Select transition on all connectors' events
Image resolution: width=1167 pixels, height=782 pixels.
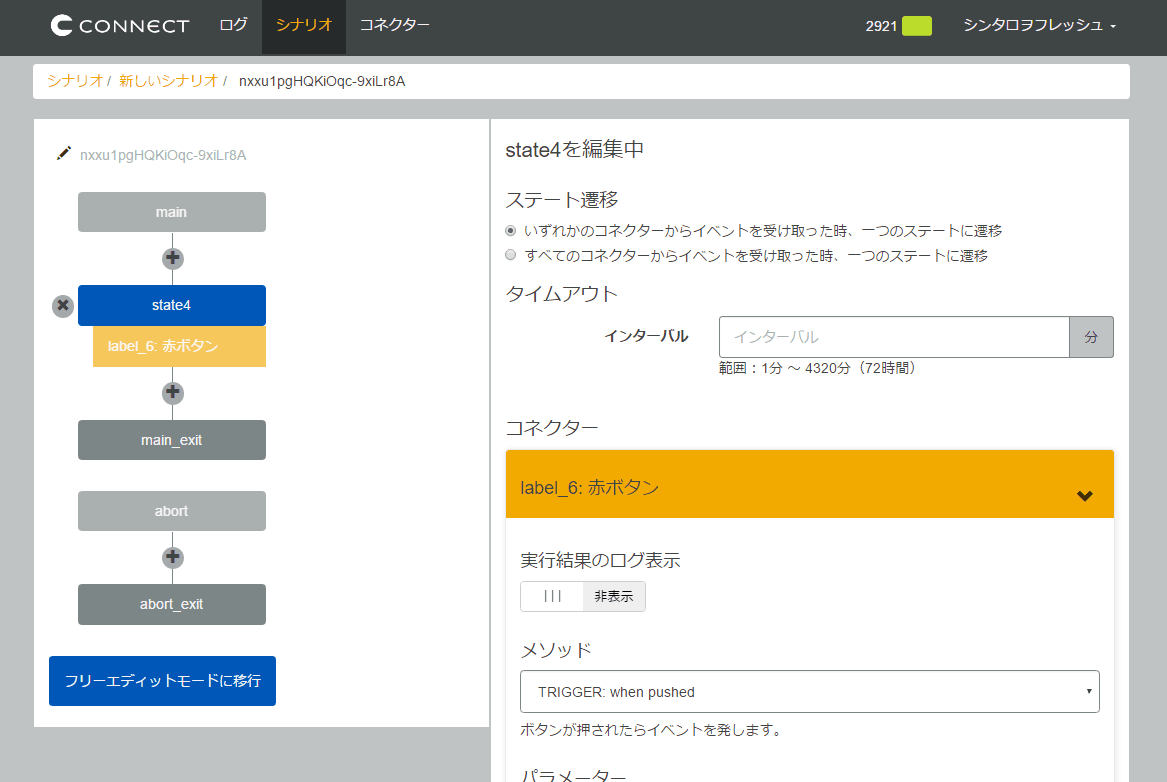[511, 256]
